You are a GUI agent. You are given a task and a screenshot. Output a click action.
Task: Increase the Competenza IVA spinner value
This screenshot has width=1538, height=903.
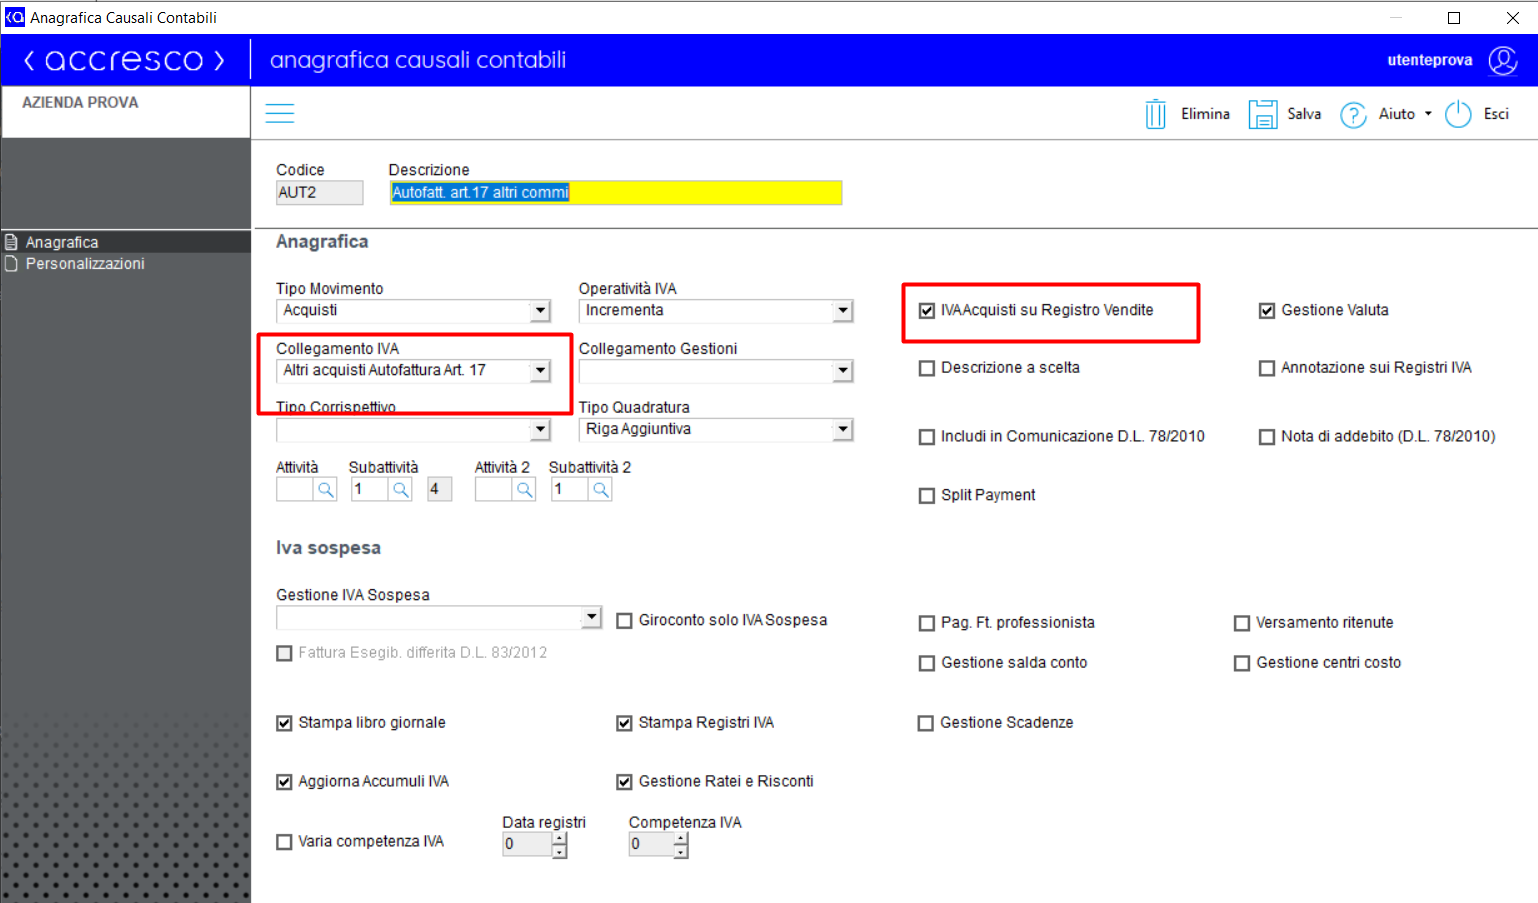coord(681,838)
